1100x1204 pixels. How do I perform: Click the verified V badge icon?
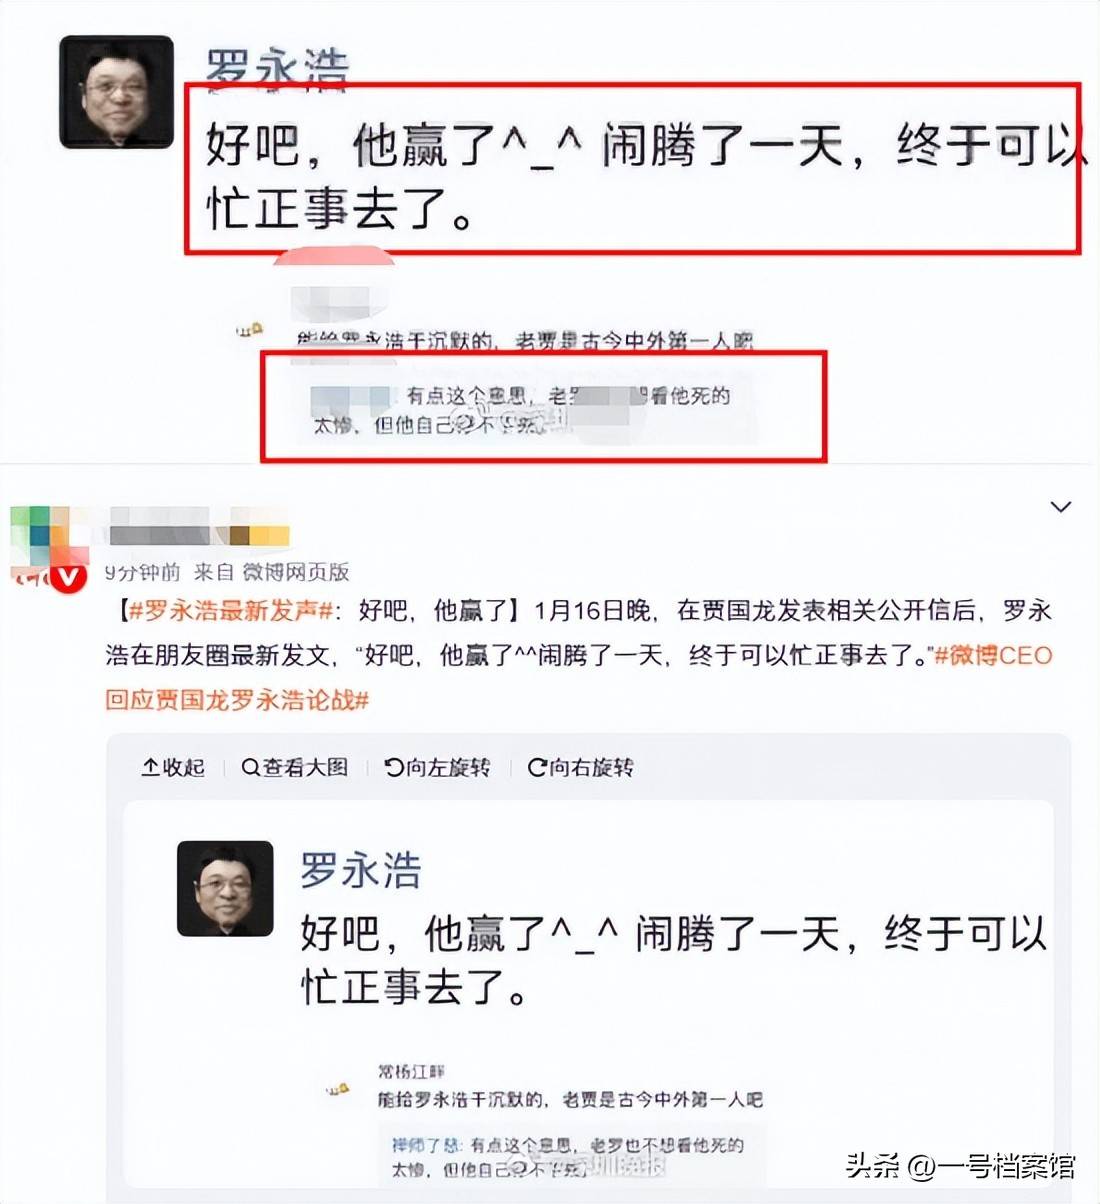pos(69,577)
